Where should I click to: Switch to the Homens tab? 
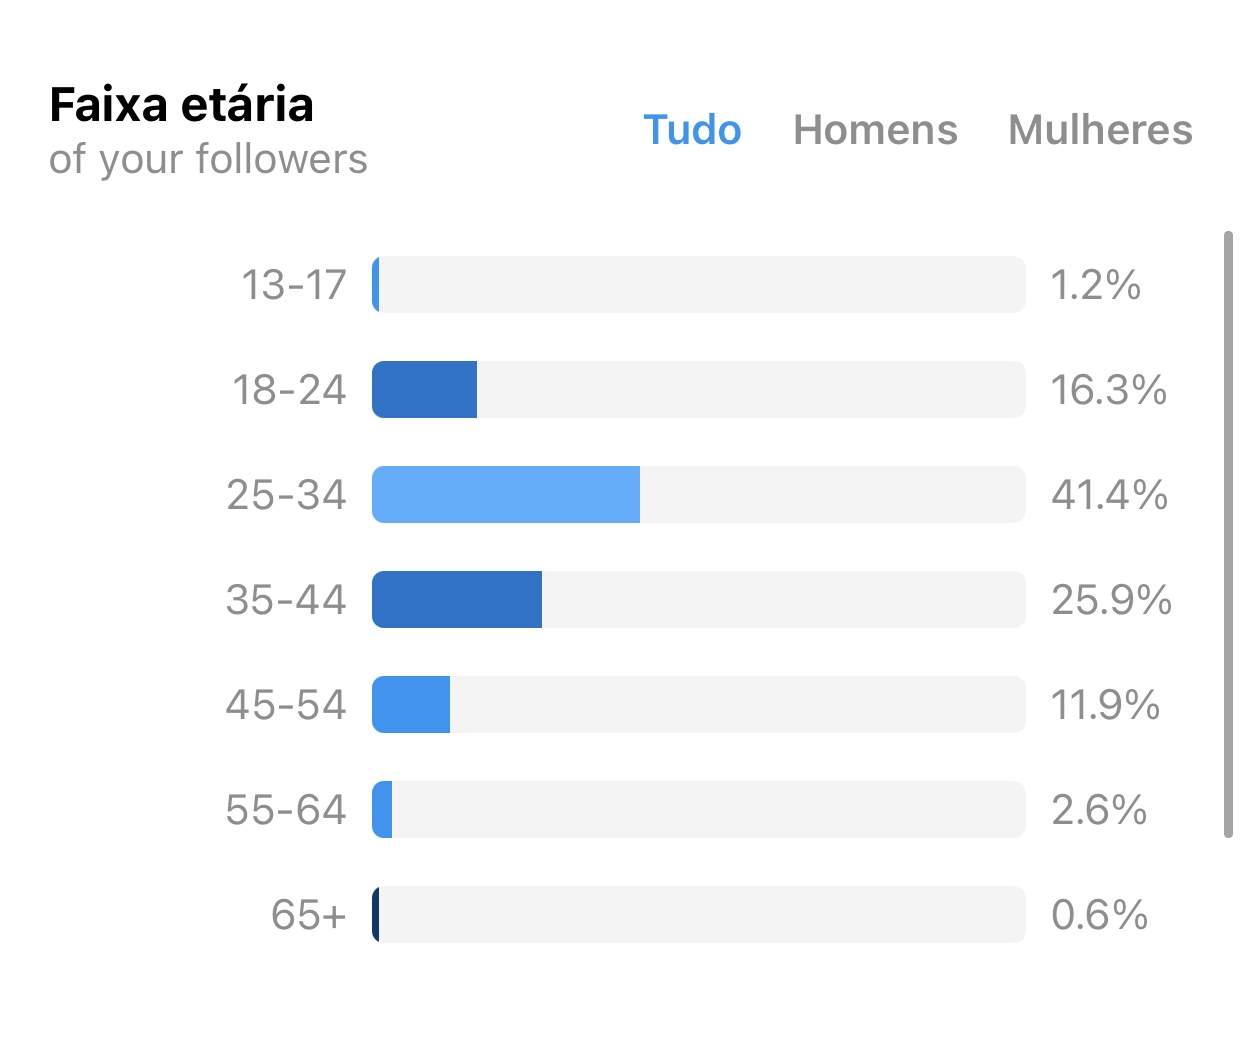pyautogui.click(x=875, y=130)
